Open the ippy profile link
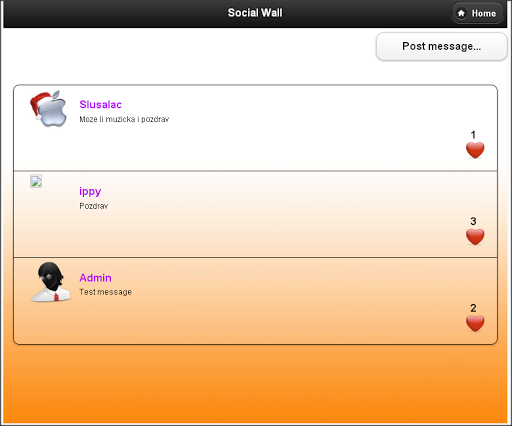 tap(90, 191)
